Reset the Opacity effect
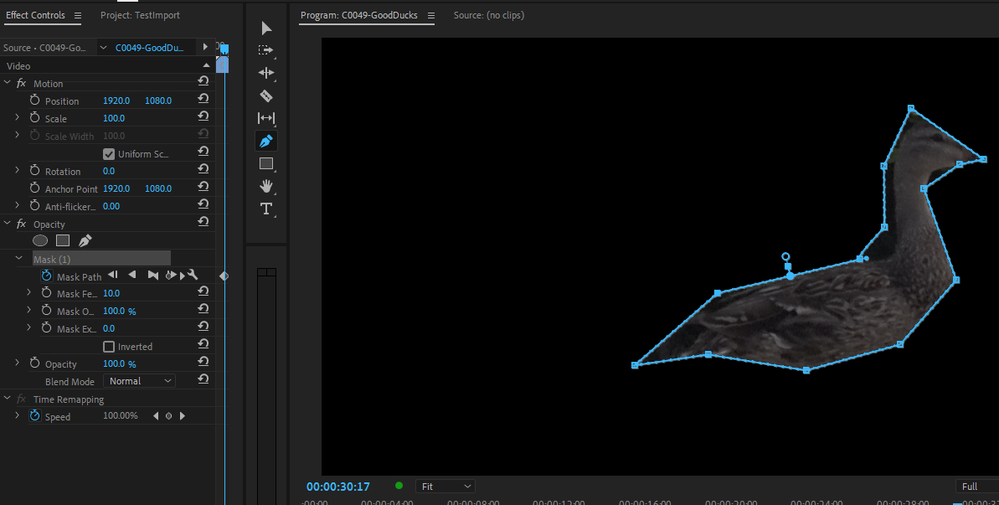The width and height of the screenshot is (999, 505). [x=203, y=222]
